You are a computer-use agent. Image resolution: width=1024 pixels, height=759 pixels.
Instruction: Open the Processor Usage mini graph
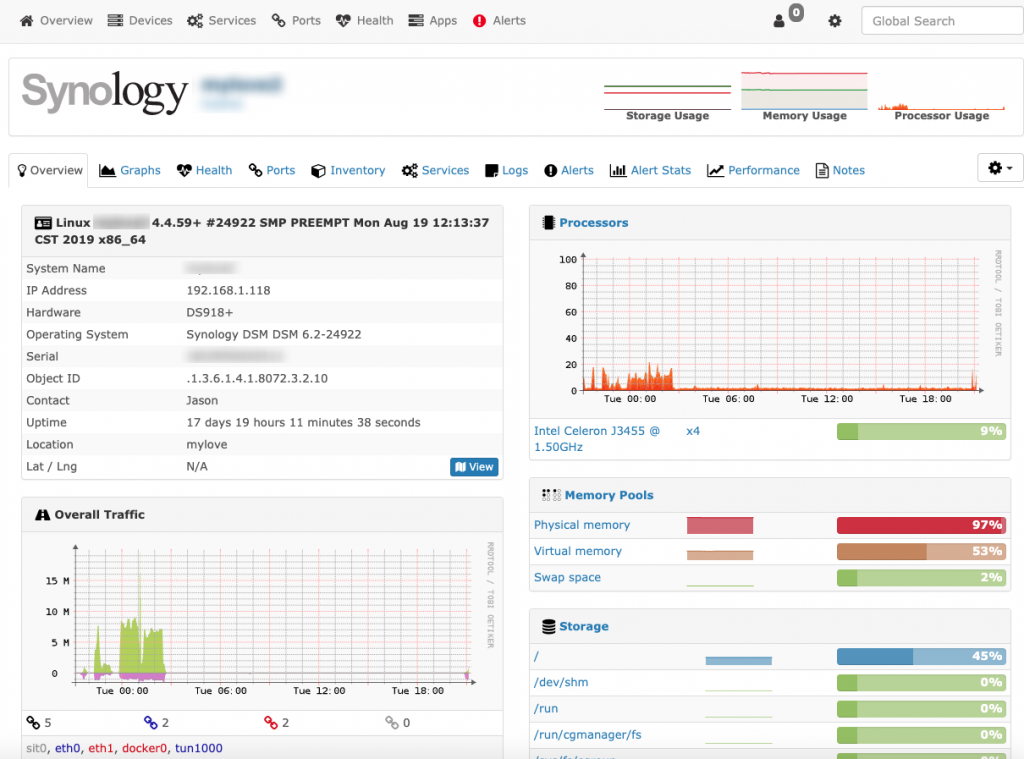point(942,97)
